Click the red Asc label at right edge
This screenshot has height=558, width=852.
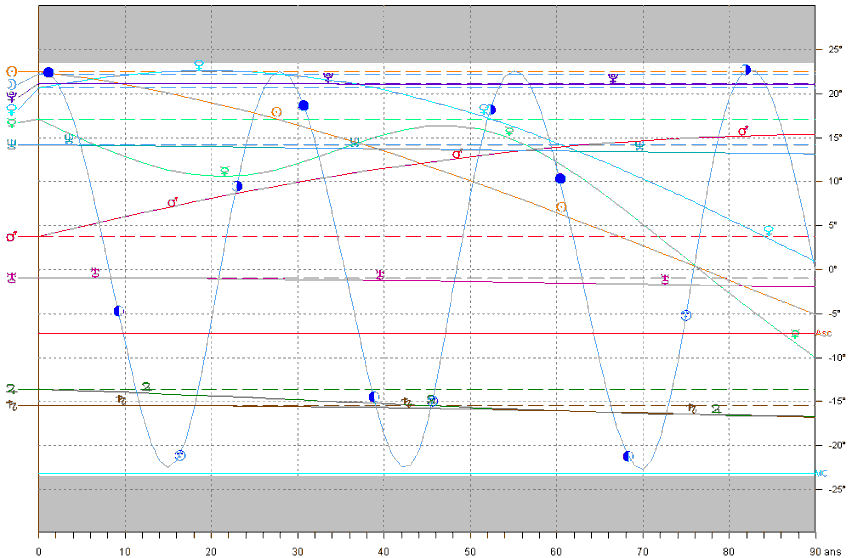(824, 333)
